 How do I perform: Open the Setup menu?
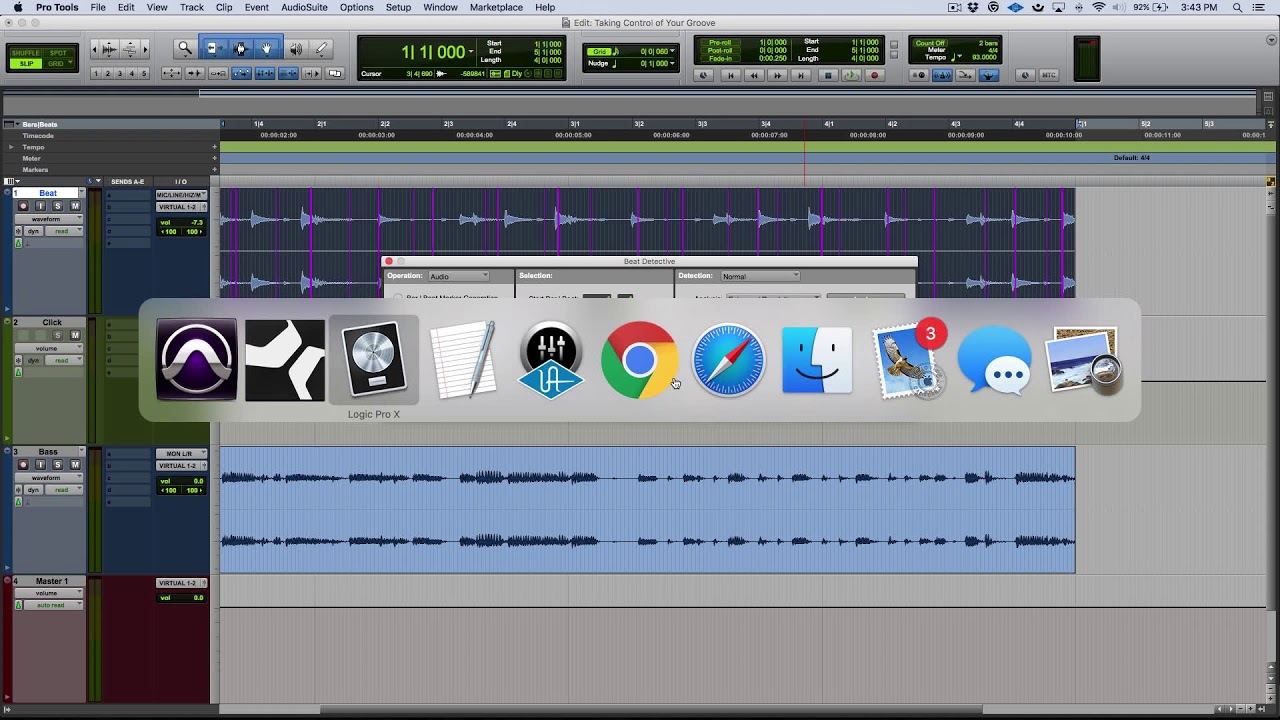point(398,7)
